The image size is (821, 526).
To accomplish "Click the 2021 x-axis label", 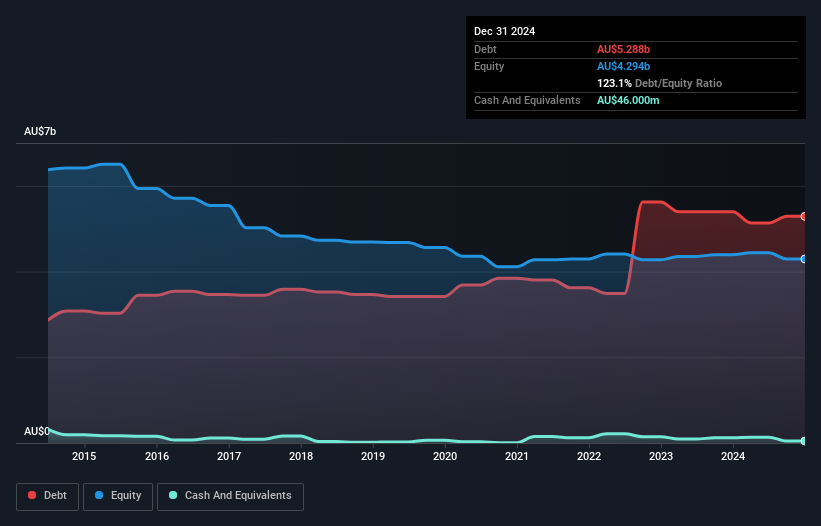I will coord(517,456).
